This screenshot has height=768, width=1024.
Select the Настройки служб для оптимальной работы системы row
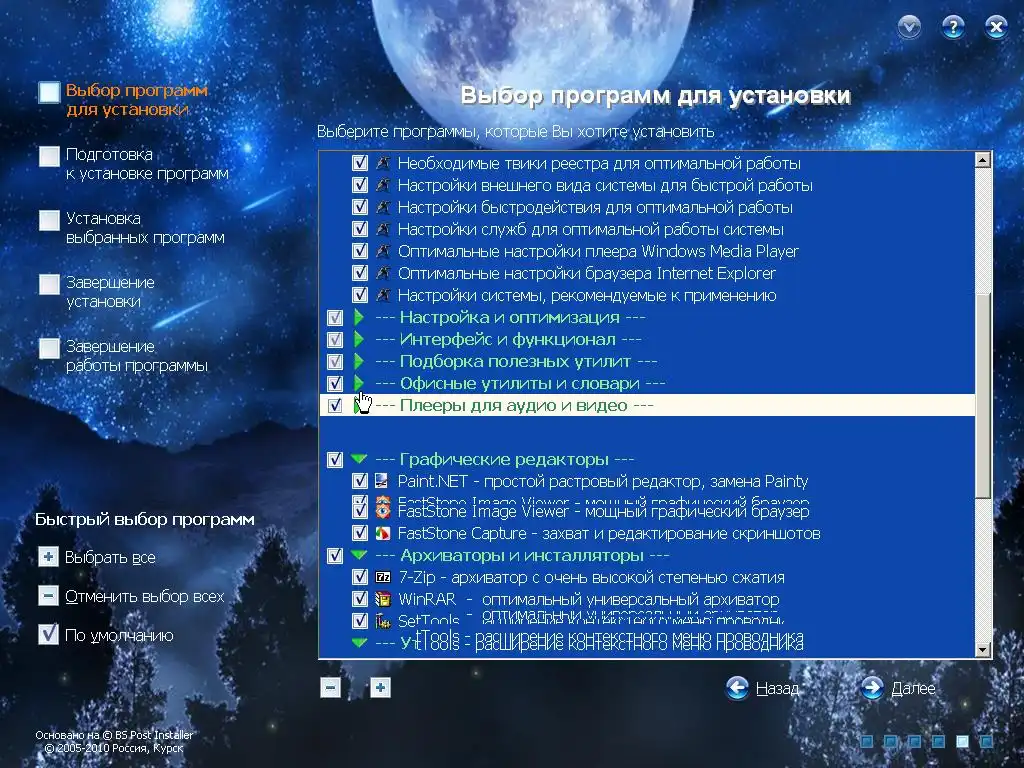(x=647, y=229)
